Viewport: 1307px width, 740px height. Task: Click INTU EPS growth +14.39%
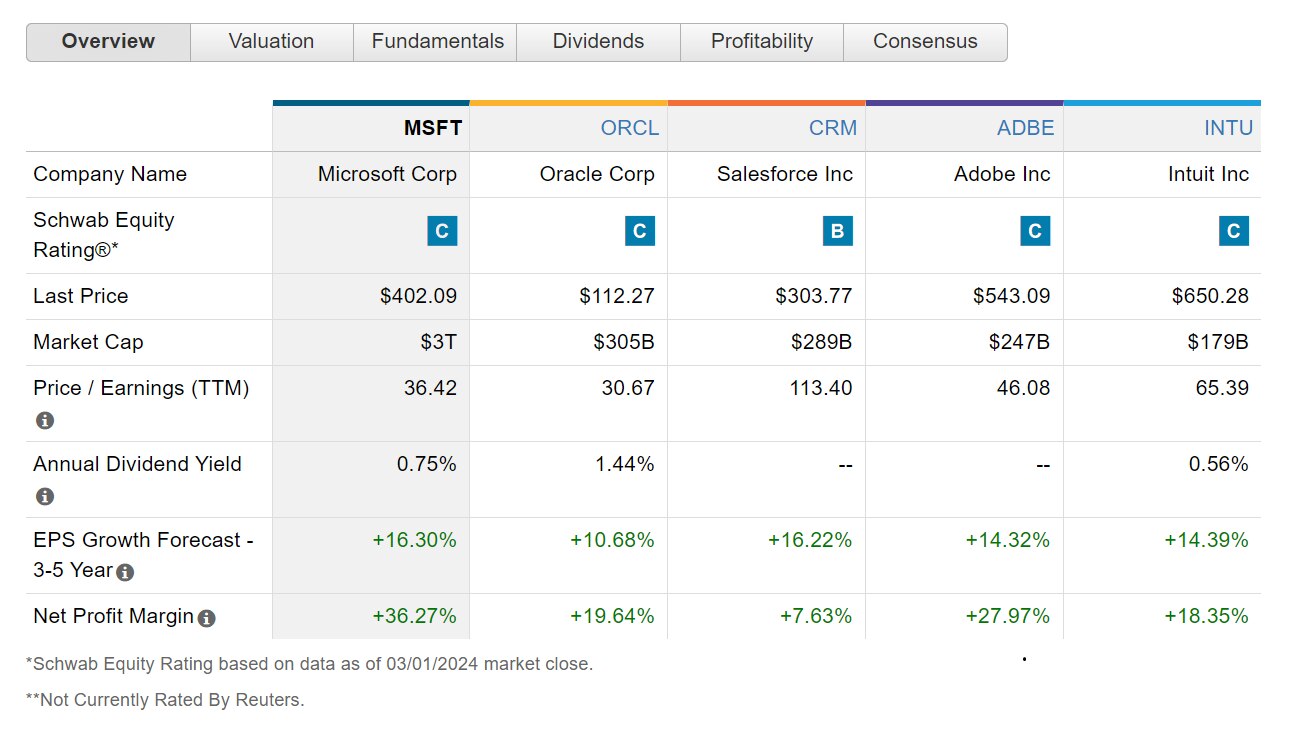point(1206,540)
